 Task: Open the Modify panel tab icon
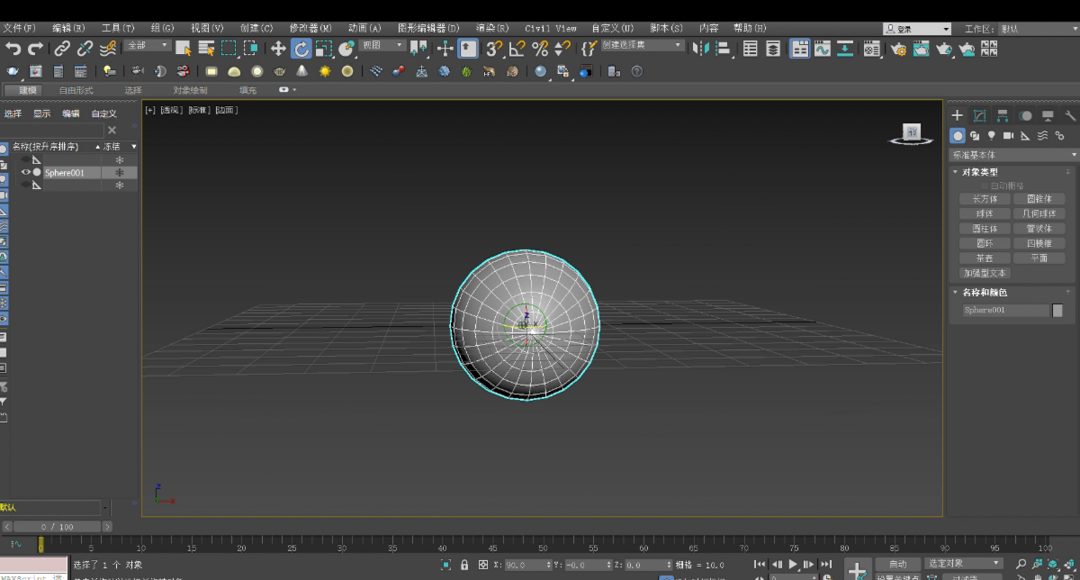pos(980,116)
